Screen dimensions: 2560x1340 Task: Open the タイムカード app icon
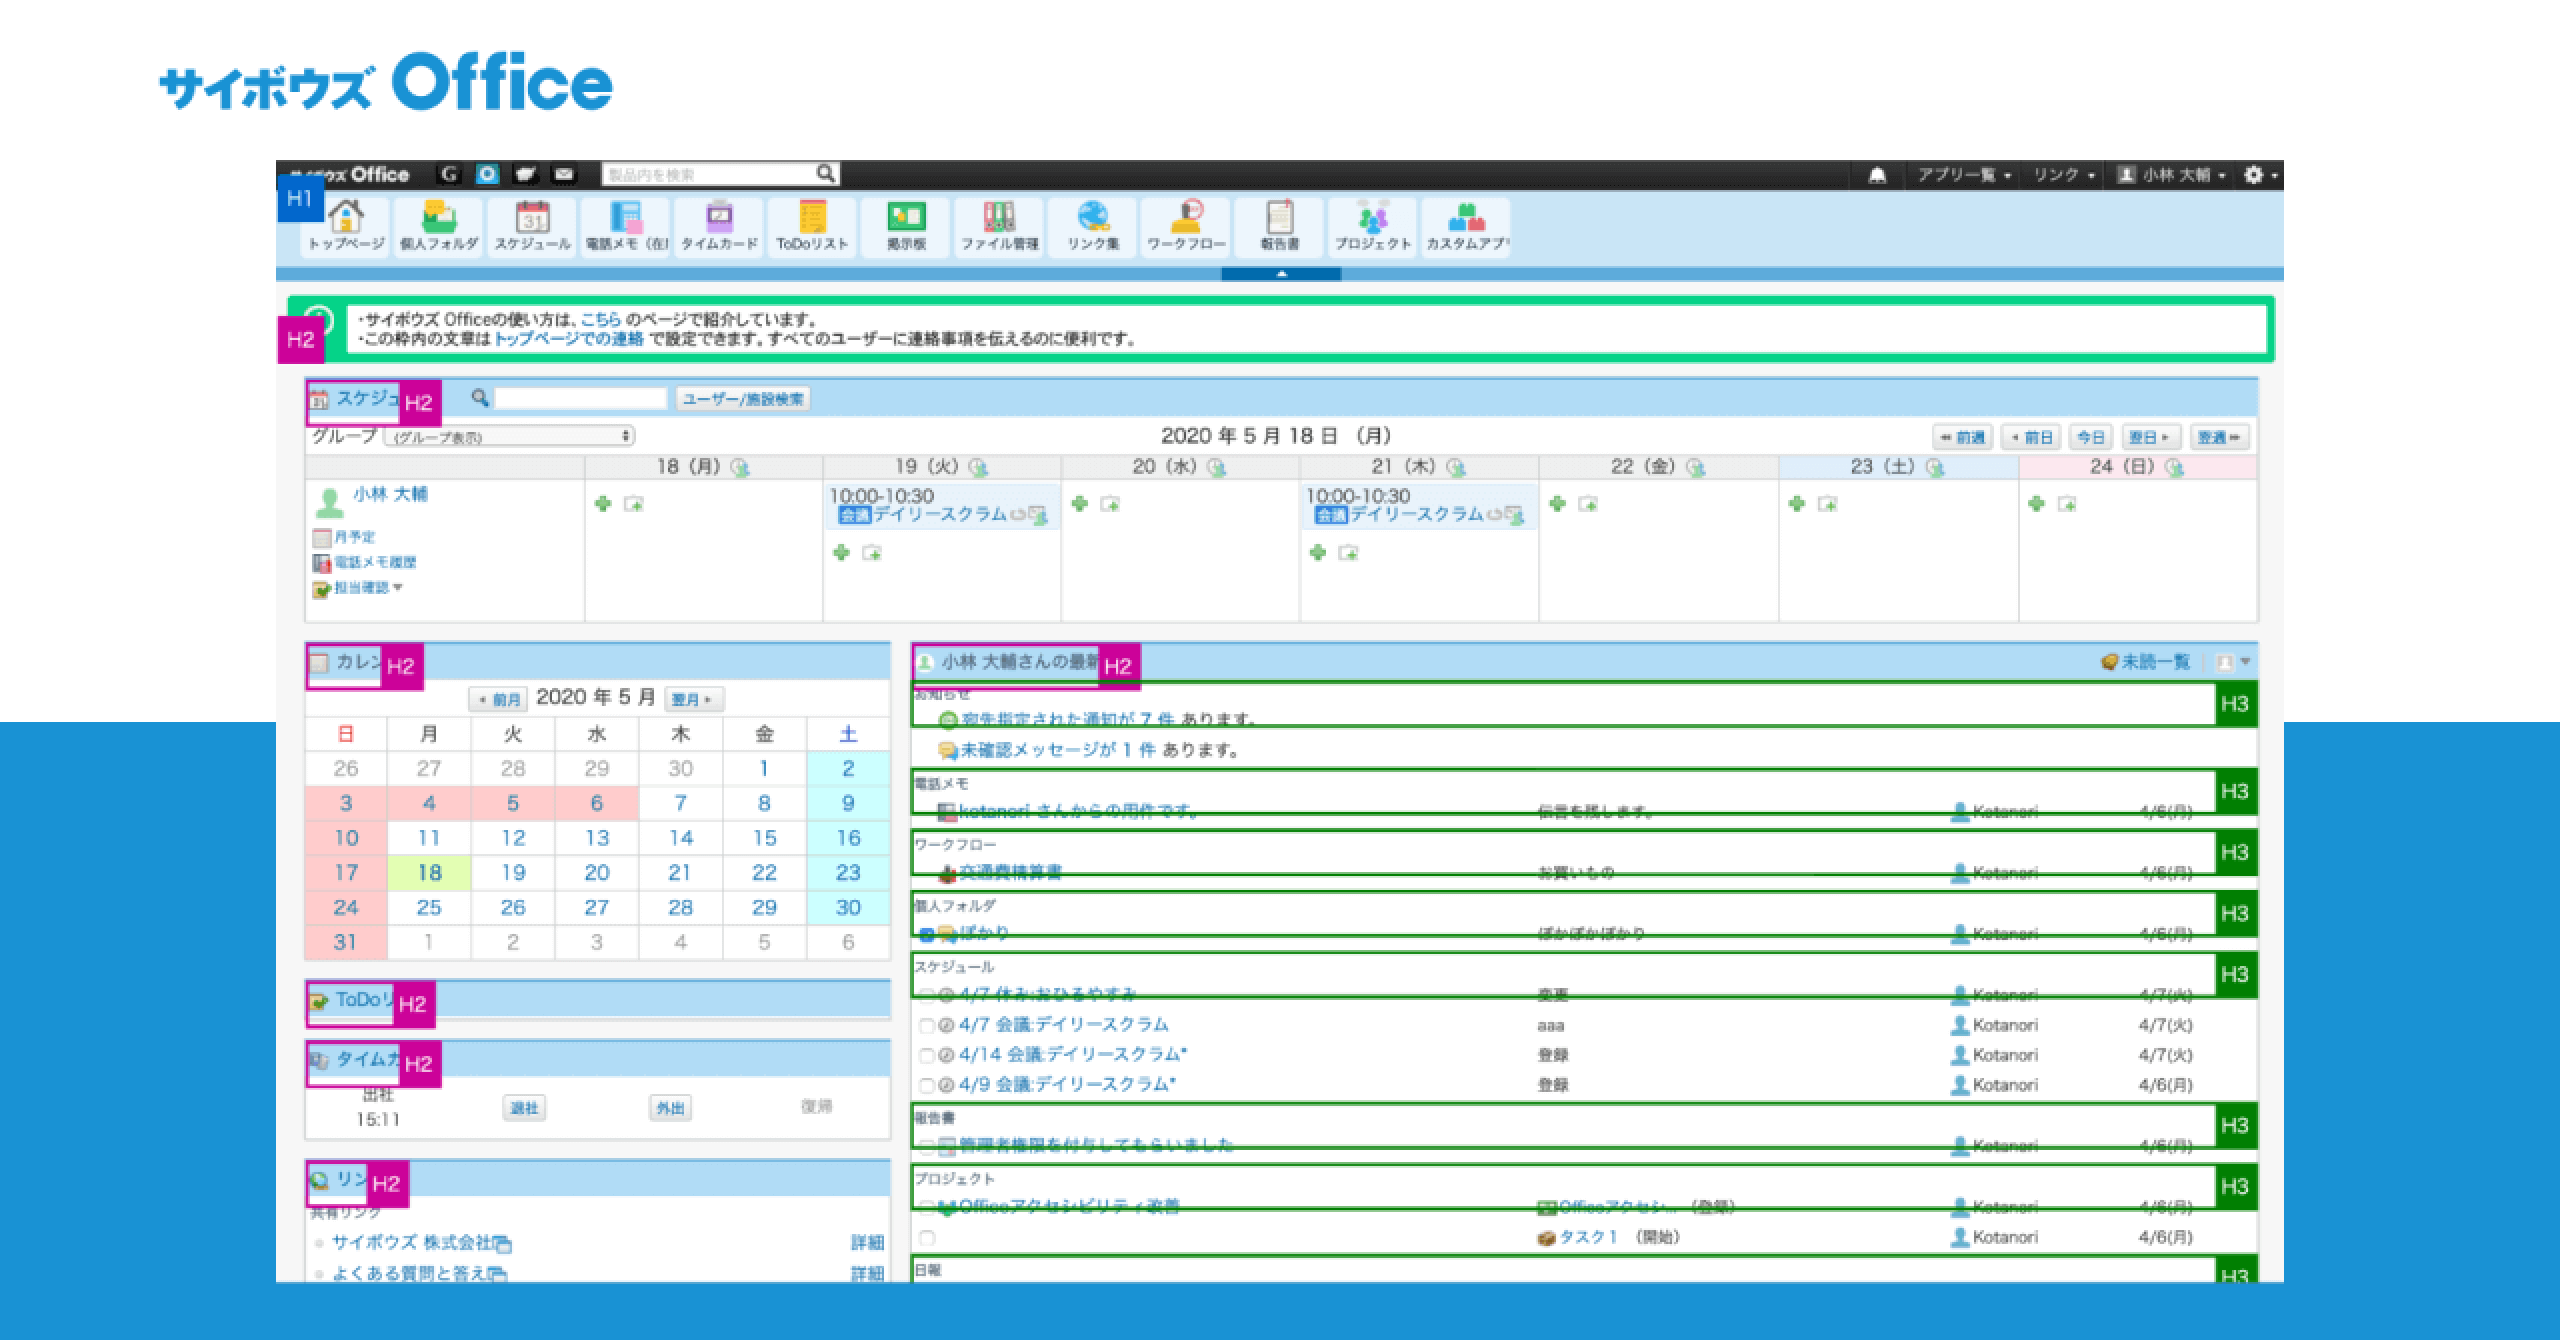(719, 226)
